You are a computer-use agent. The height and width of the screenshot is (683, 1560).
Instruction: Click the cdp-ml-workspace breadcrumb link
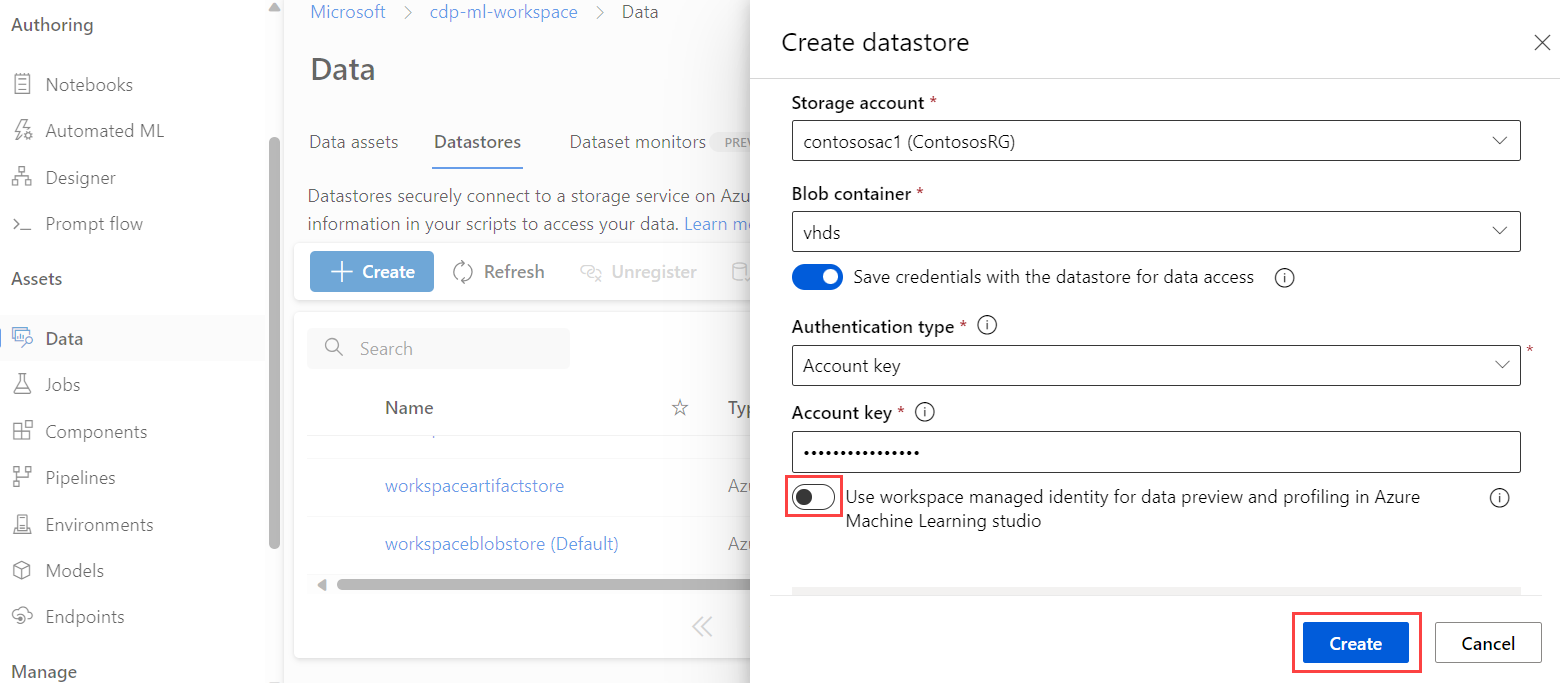(506, 12)
